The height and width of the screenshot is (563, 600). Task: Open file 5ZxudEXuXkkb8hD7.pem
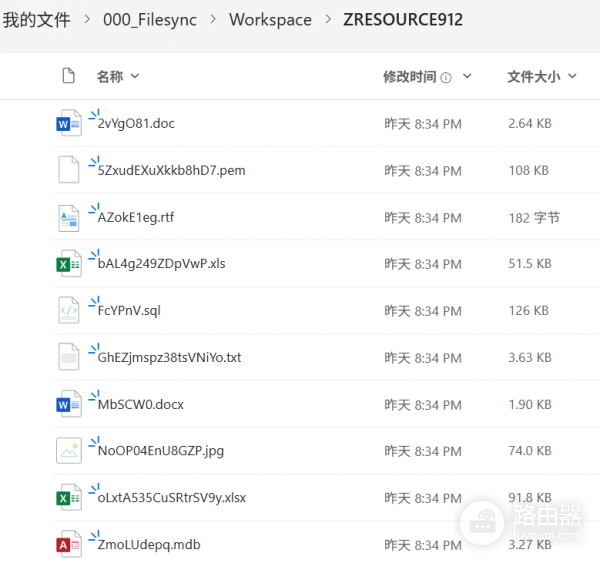point(171,170)
